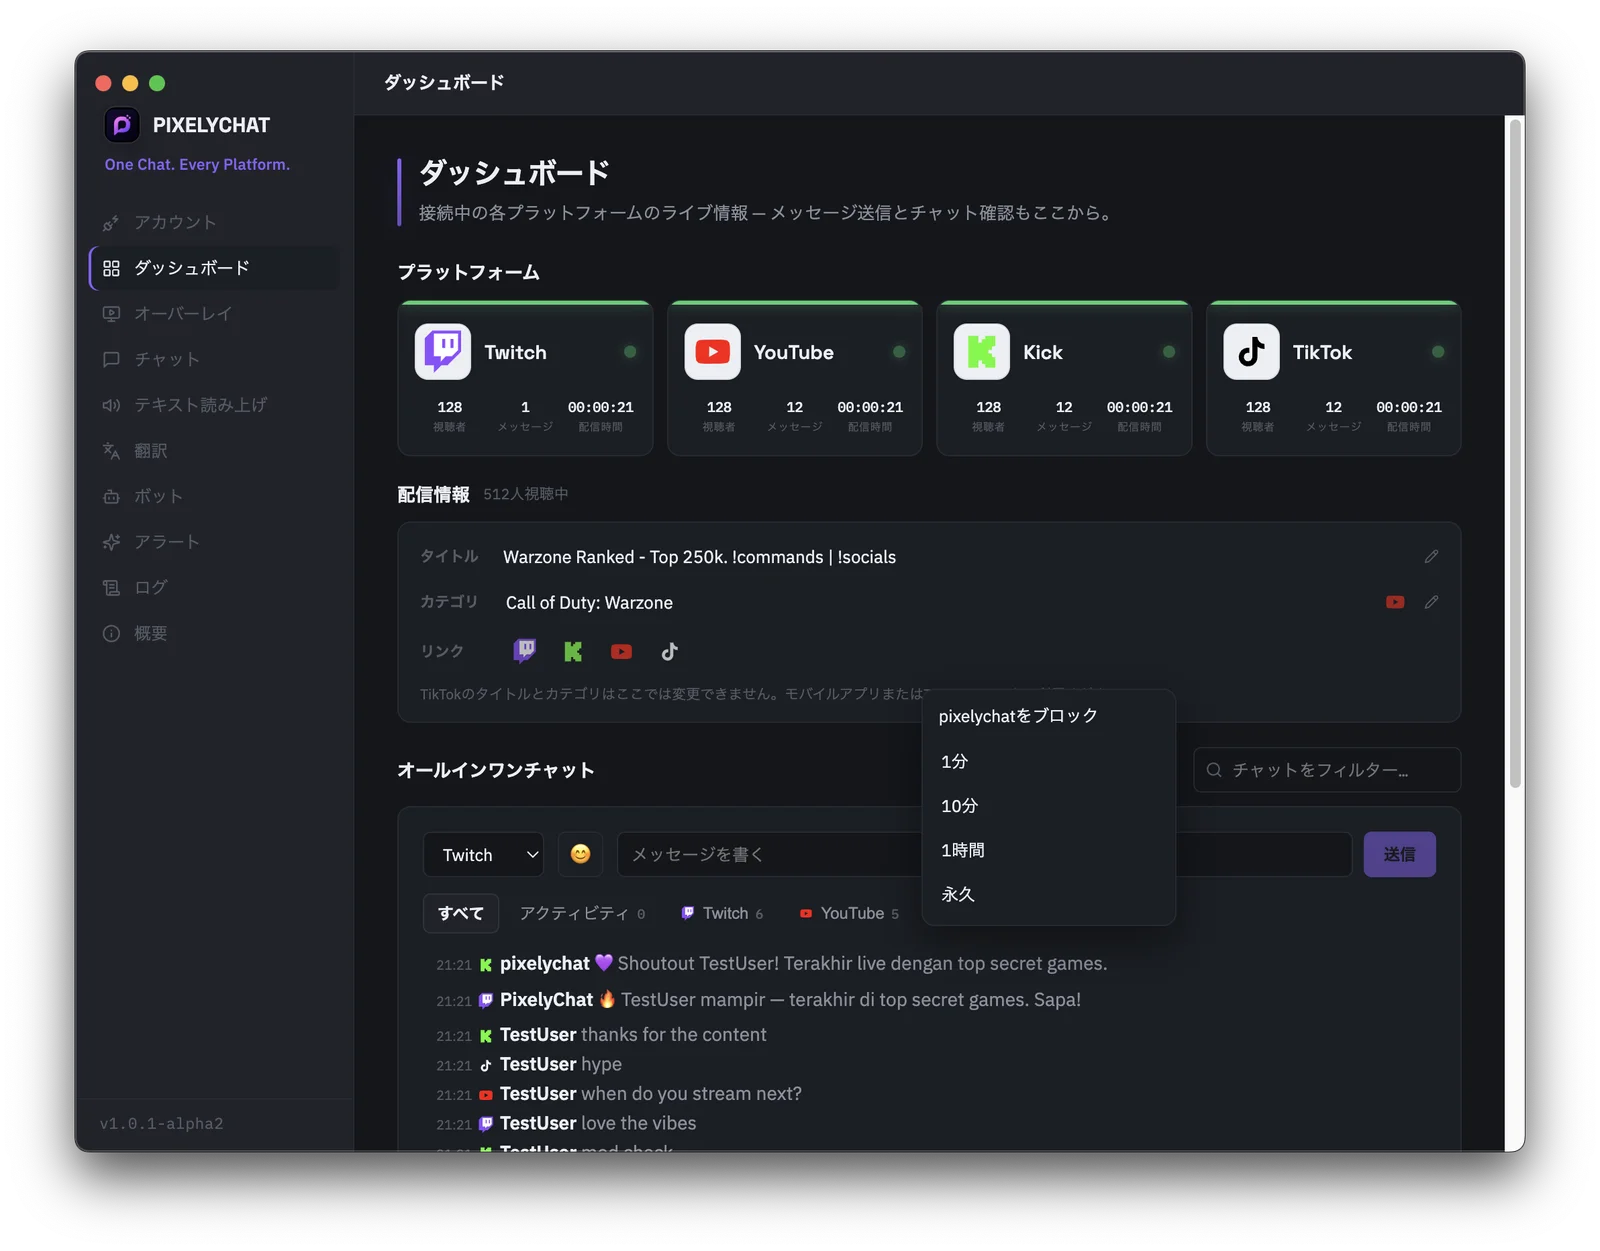Click TestUser in 'when do you stream next?'
This screenshot has height=1251, width=1600.
pyautogui.click(x=538, y=1094)
